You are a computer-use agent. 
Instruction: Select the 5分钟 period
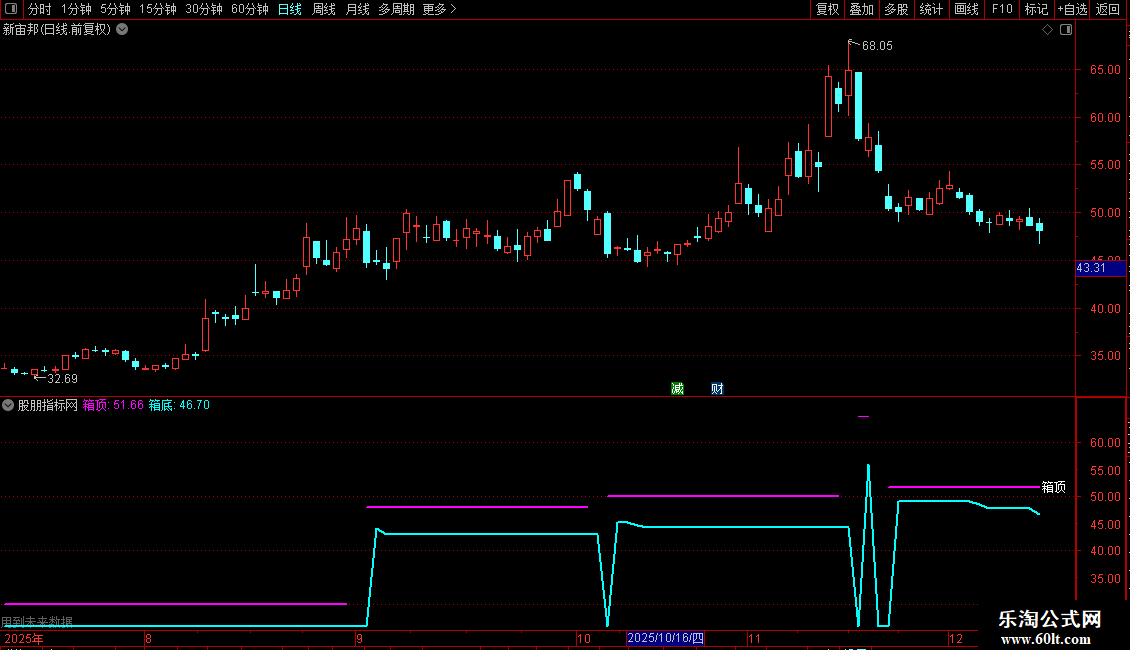115,9
